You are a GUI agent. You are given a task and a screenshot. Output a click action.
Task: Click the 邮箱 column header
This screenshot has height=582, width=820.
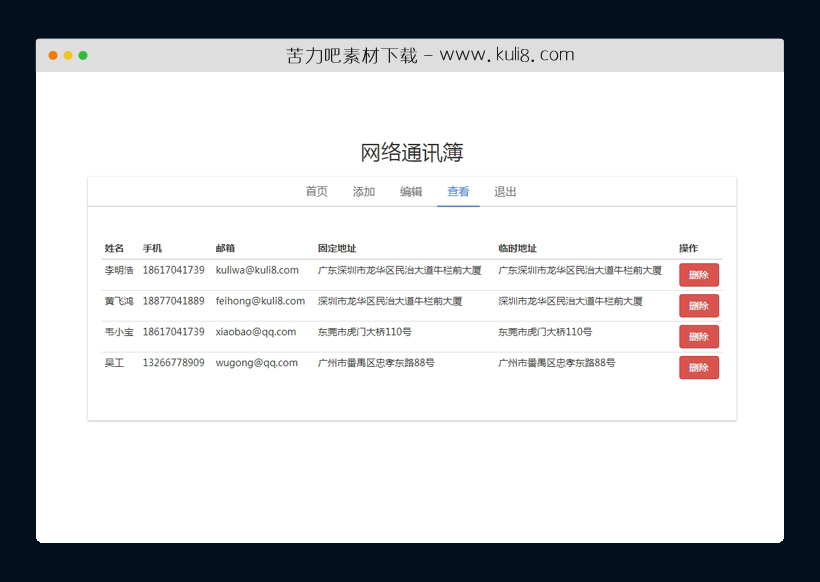point(224,248)
